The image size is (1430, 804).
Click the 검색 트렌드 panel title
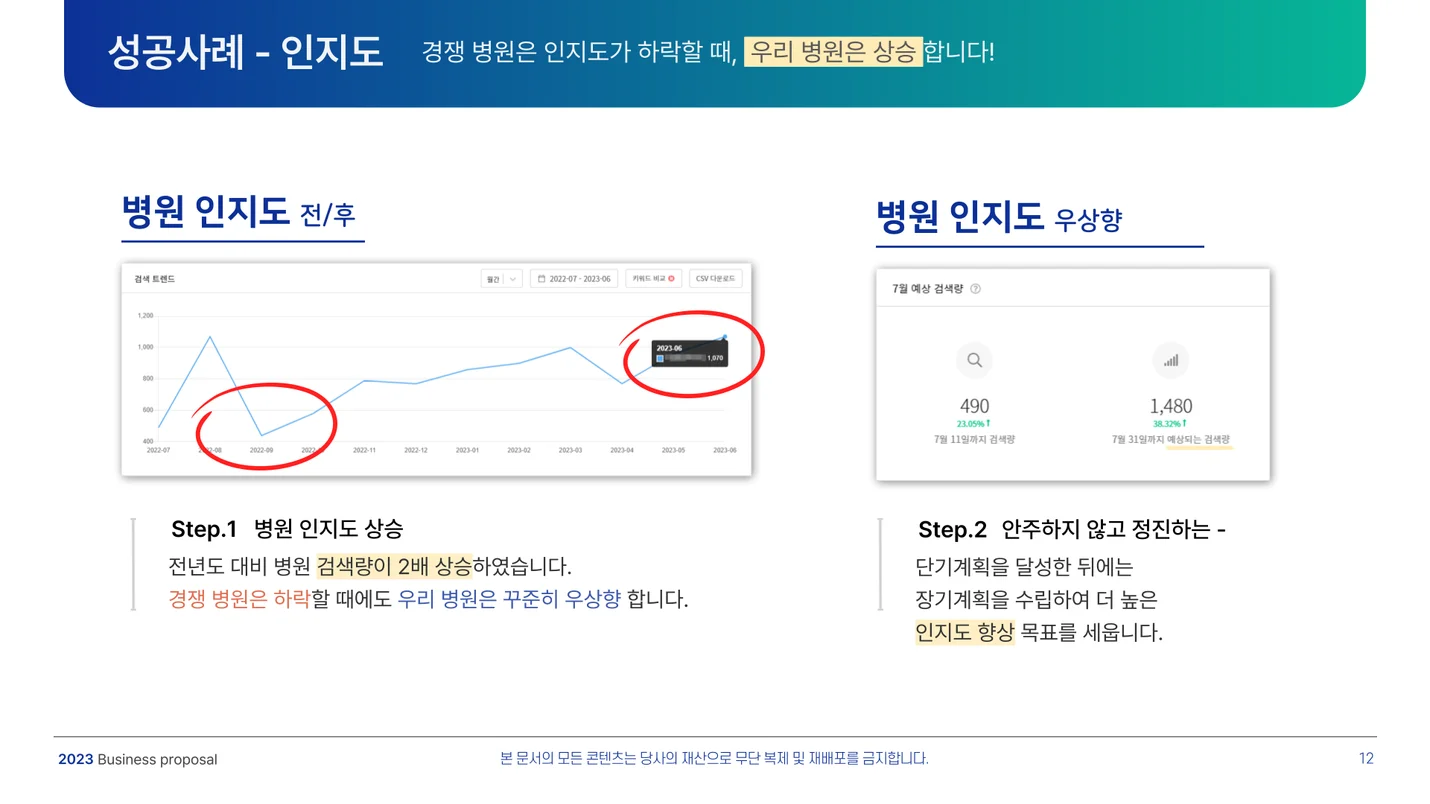pos(154,279)
